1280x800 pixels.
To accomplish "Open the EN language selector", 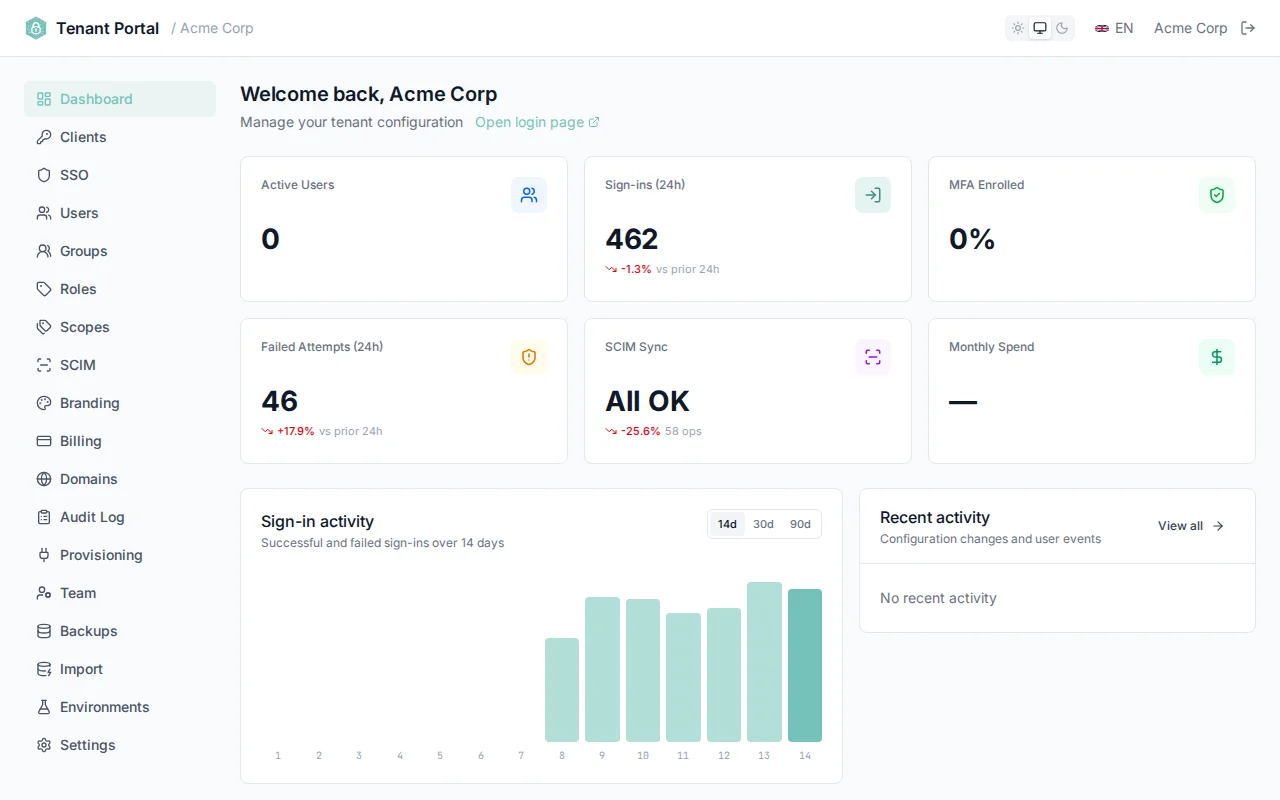I will [x=1114, y=28].
